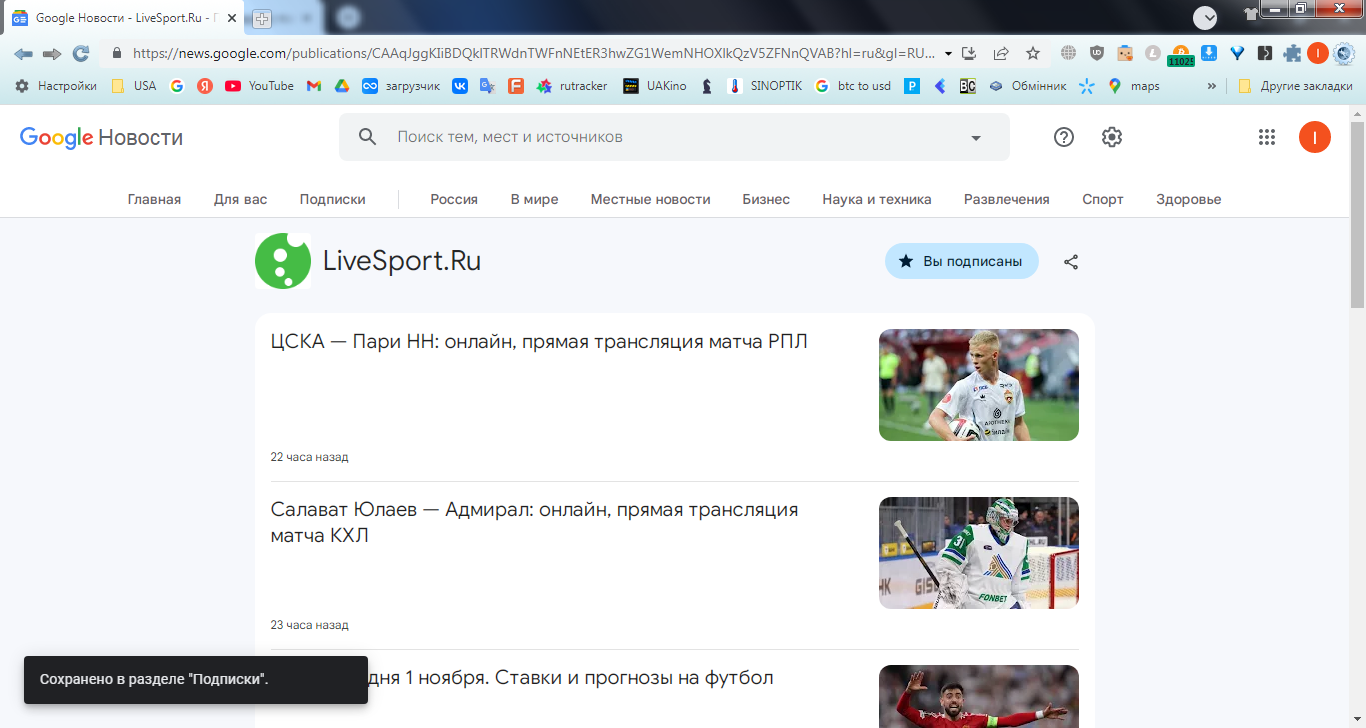Open the YouTube bookmark
Image resolution: width=1366 pixels, height=728 pixels.
tap(260, 86)
